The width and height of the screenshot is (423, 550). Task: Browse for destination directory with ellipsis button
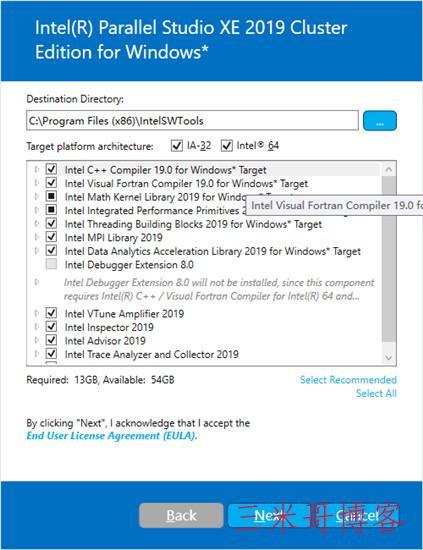click(x=380, y=121)
